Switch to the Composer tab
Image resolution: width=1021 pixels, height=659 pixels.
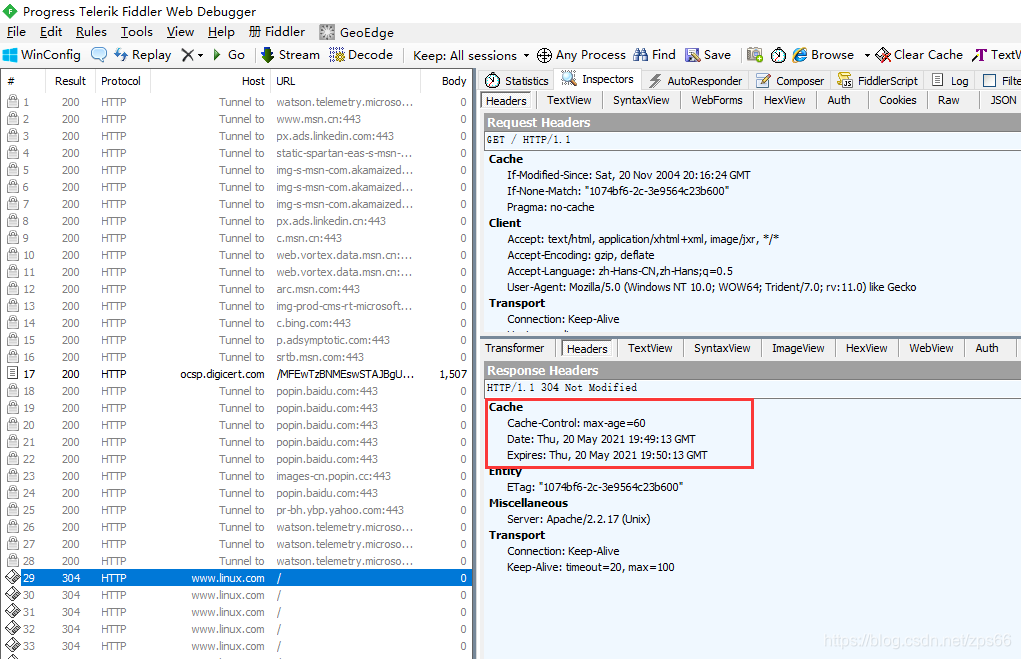[x=790, y=81]
